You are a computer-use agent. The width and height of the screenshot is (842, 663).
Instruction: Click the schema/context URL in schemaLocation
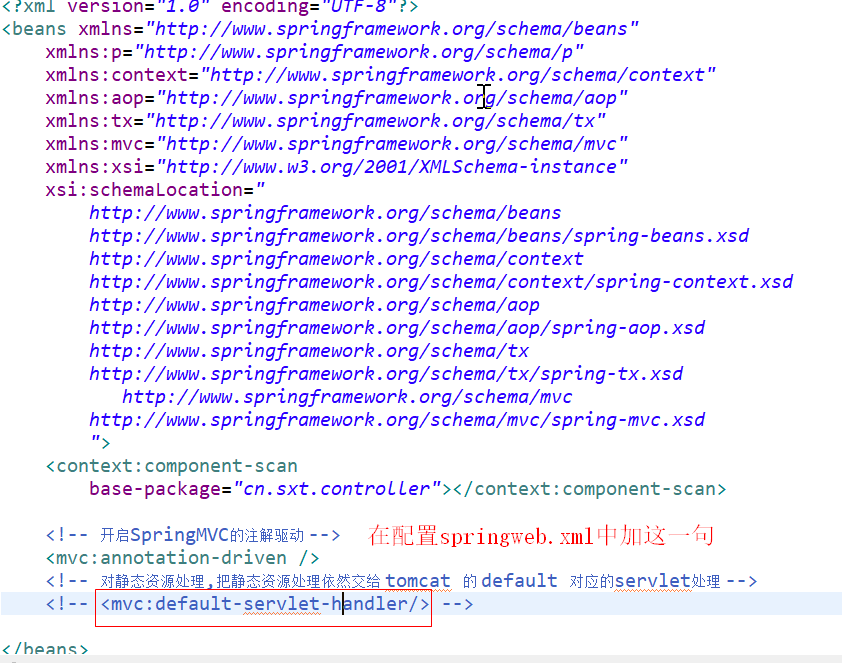click(x=336, y=259)
